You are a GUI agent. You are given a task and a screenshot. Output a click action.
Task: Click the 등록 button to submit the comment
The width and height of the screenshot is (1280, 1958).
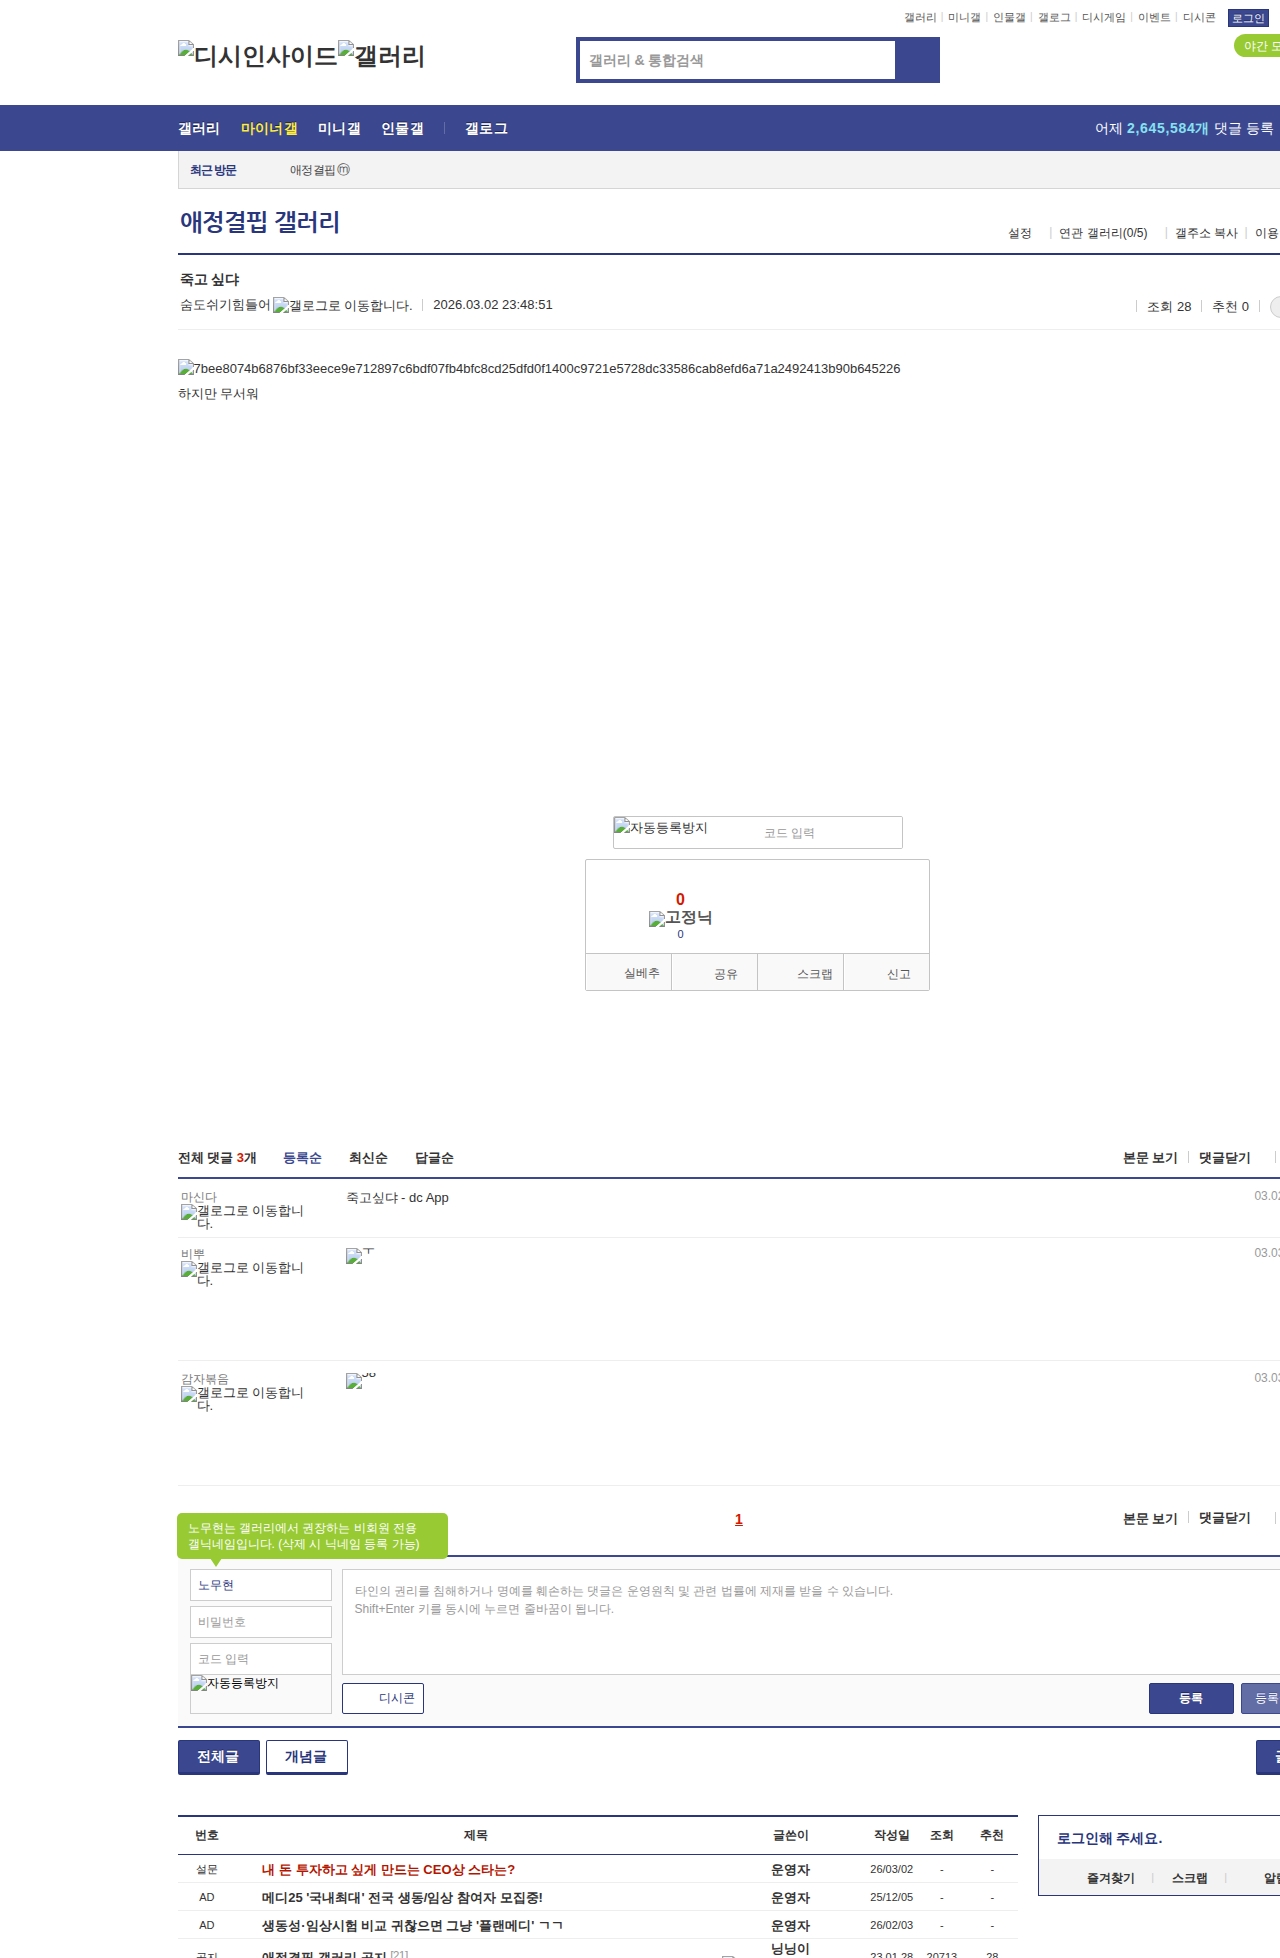pyautogui.click(x=1191, y=1698)
